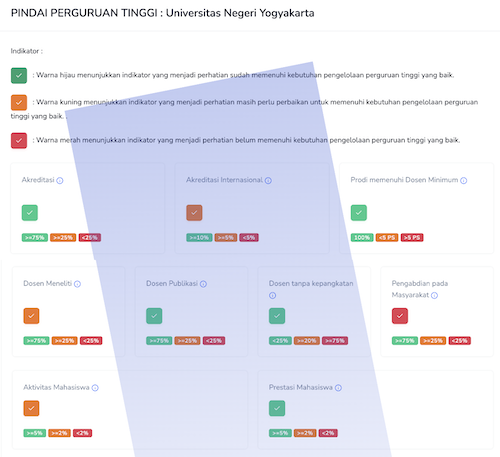Click red checkbox in Pengabdian pada Masyarakat card

[400, 316]
